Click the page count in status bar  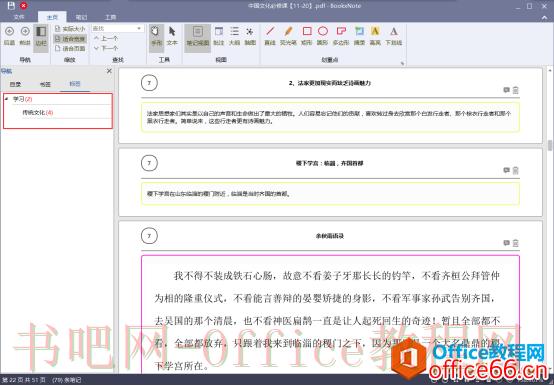click(24, 380)
